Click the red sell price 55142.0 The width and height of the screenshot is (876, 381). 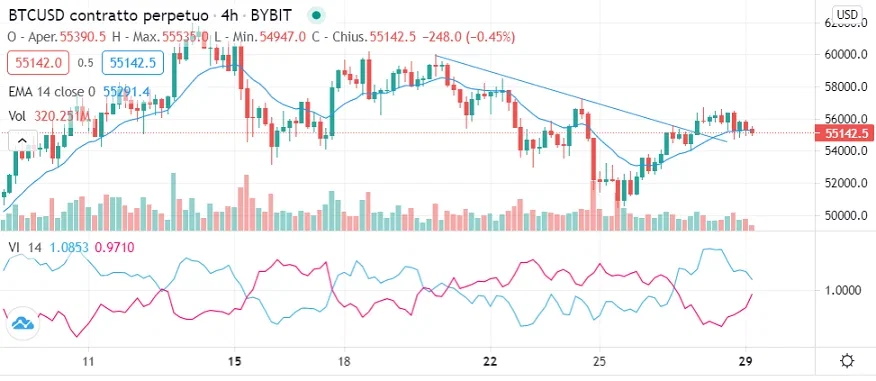click(38, 63)
